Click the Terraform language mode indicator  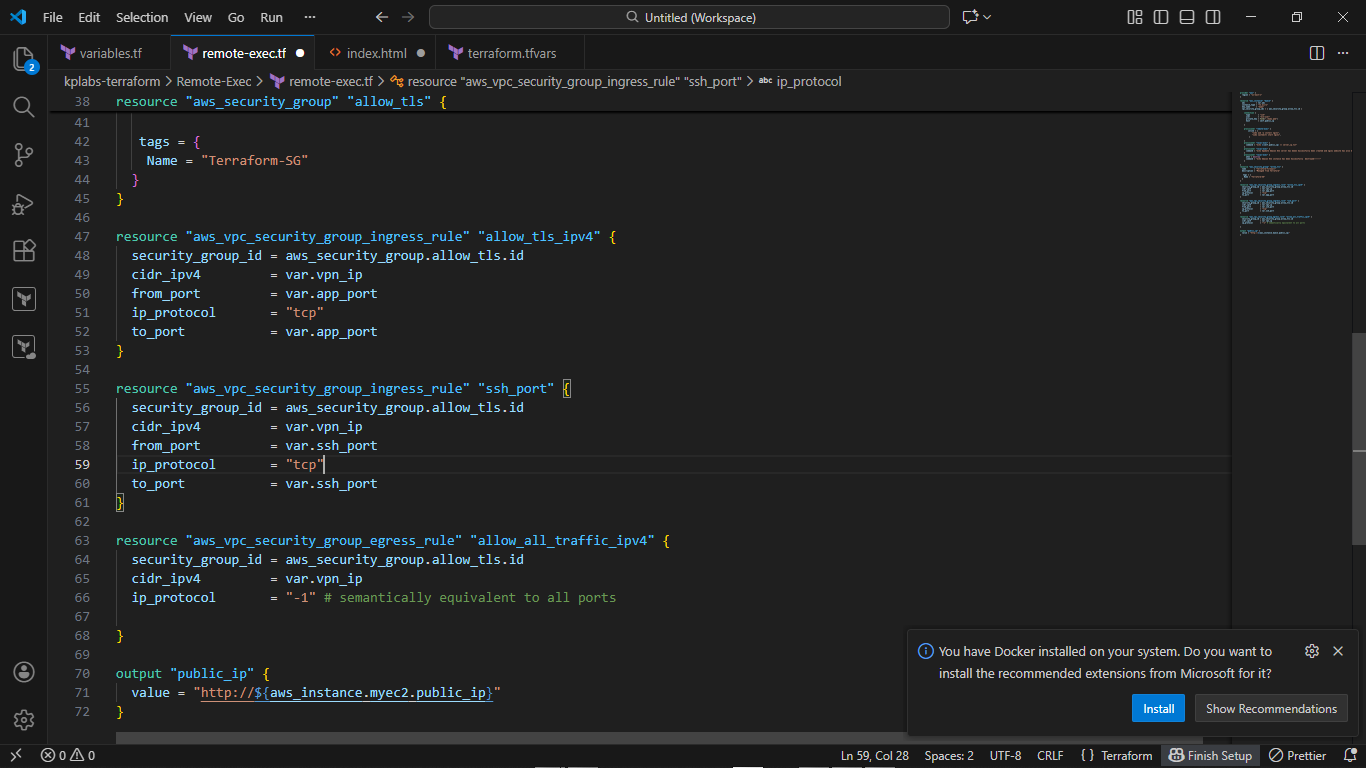[1116, 755]
